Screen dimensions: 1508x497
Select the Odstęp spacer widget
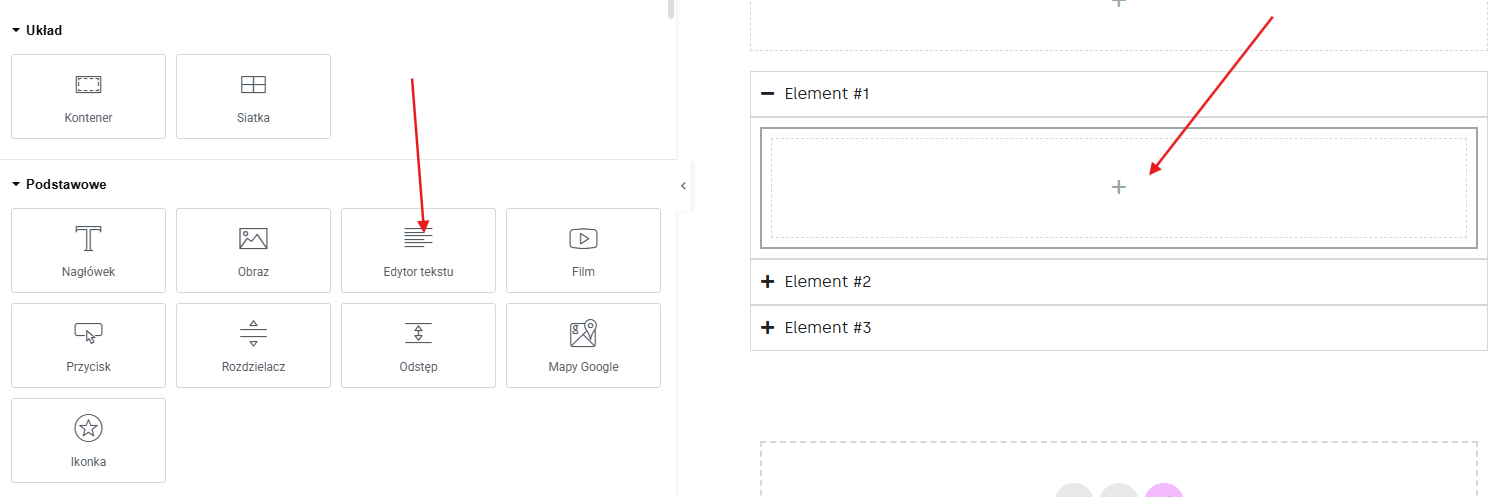point(418,345)
